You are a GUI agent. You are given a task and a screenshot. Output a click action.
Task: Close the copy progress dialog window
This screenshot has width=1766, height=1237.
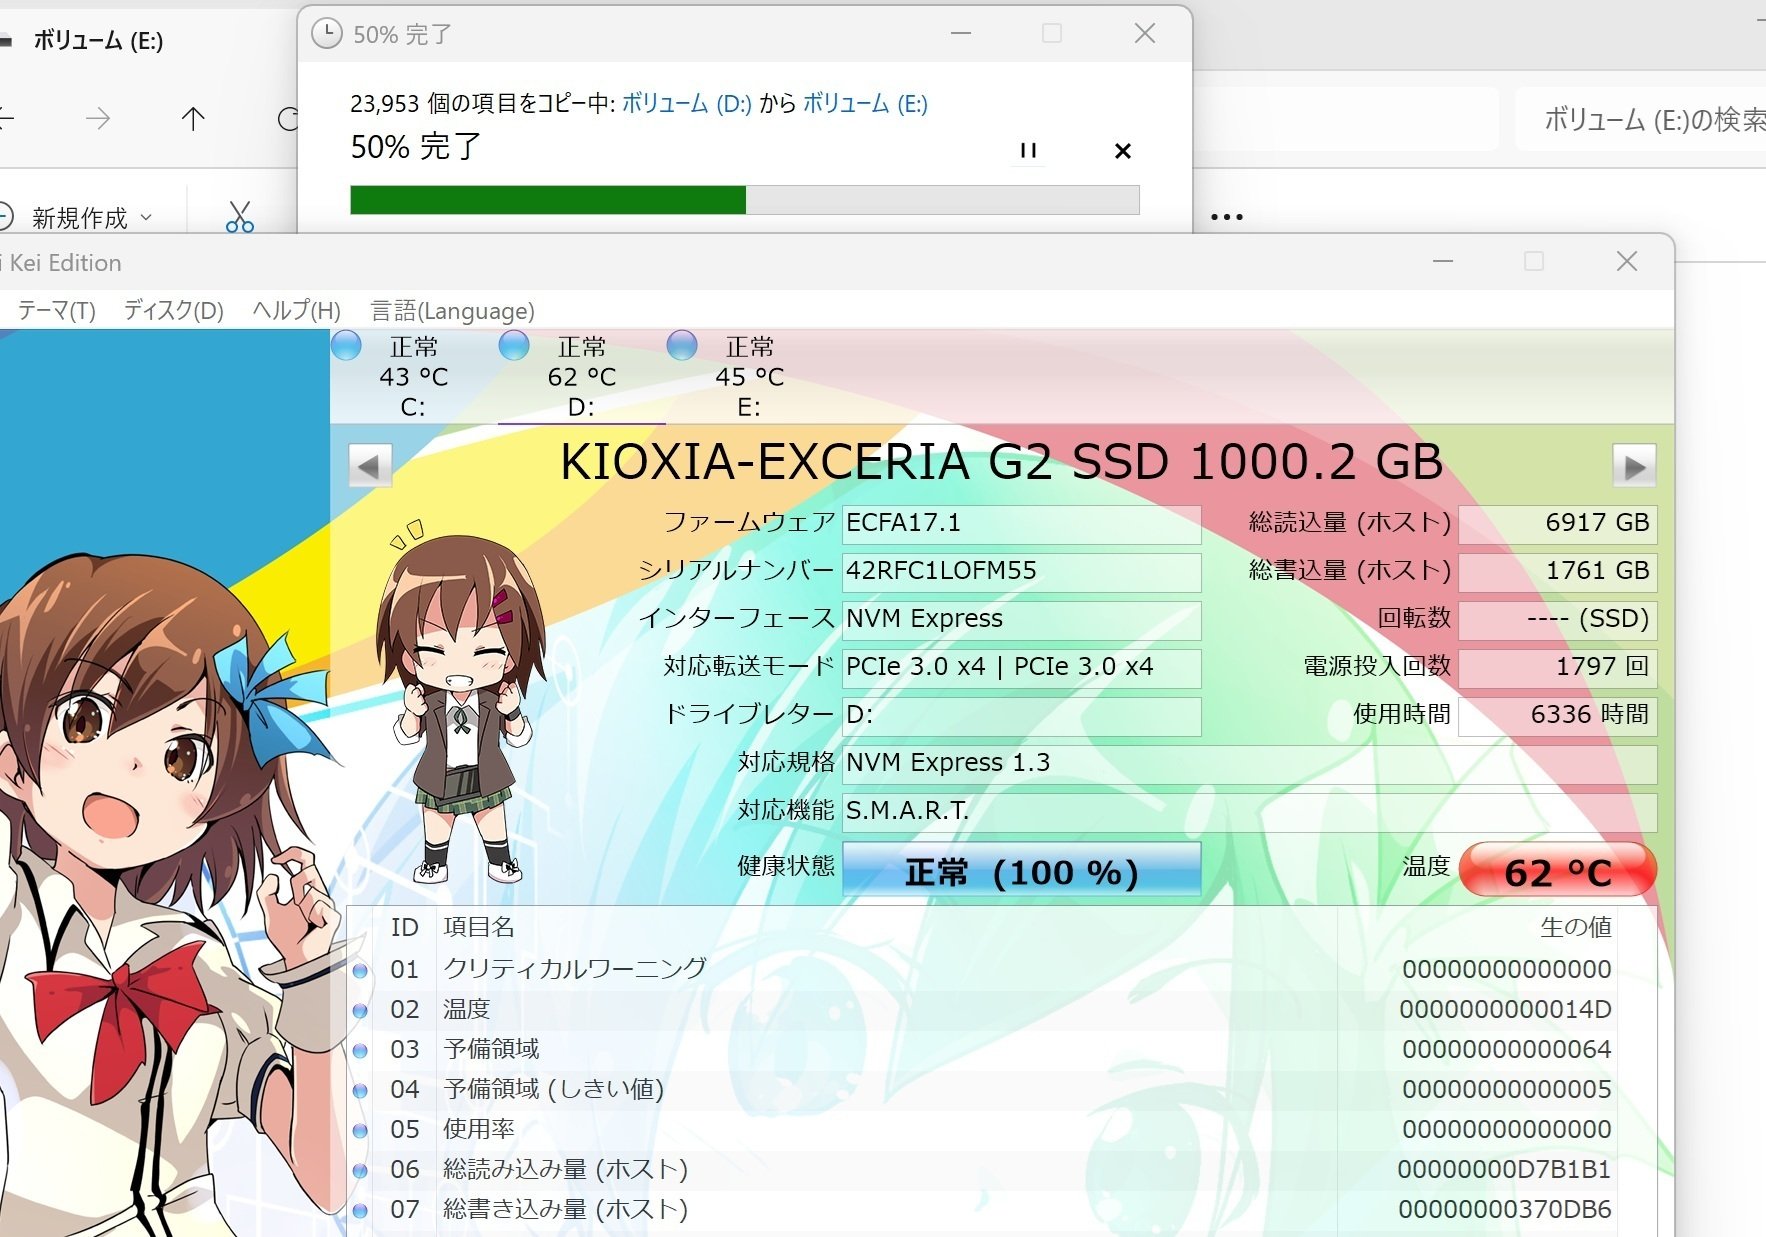[x=1145, y=33]
